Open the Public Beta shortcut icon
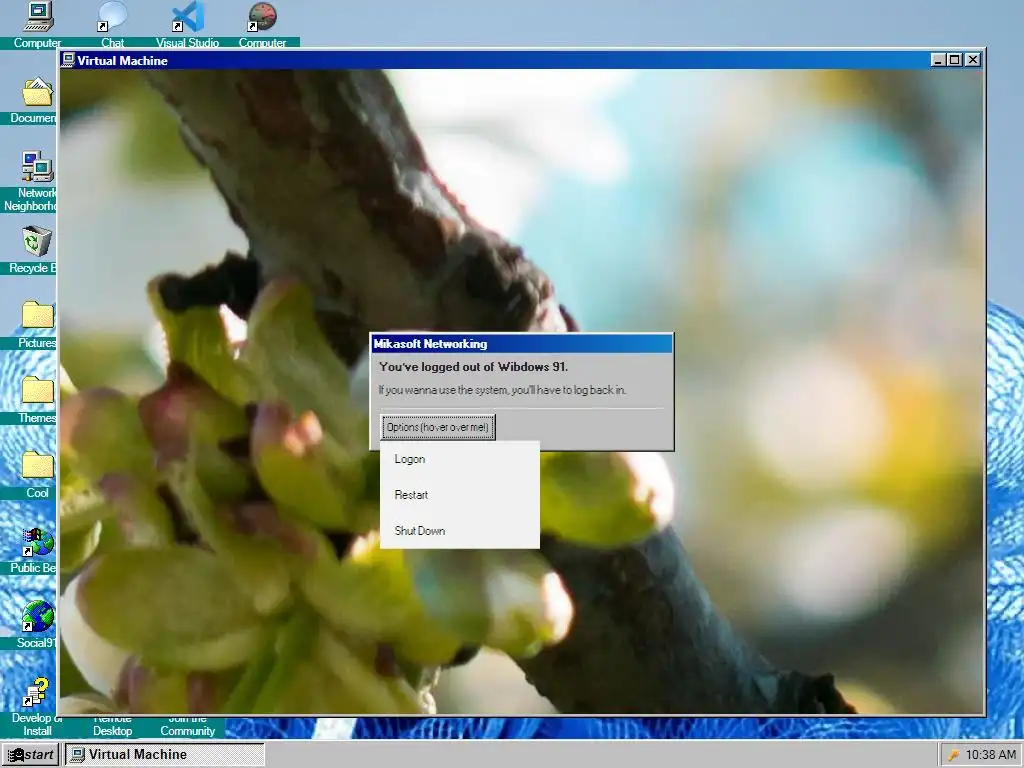This screenshot has height=768, width=1024. click(37, 542)
